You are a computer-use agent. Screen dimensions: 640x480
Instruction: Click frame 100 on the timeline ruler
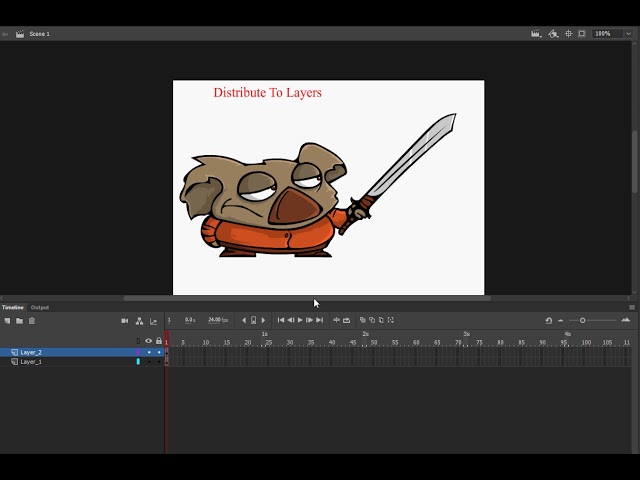(586, 342)
